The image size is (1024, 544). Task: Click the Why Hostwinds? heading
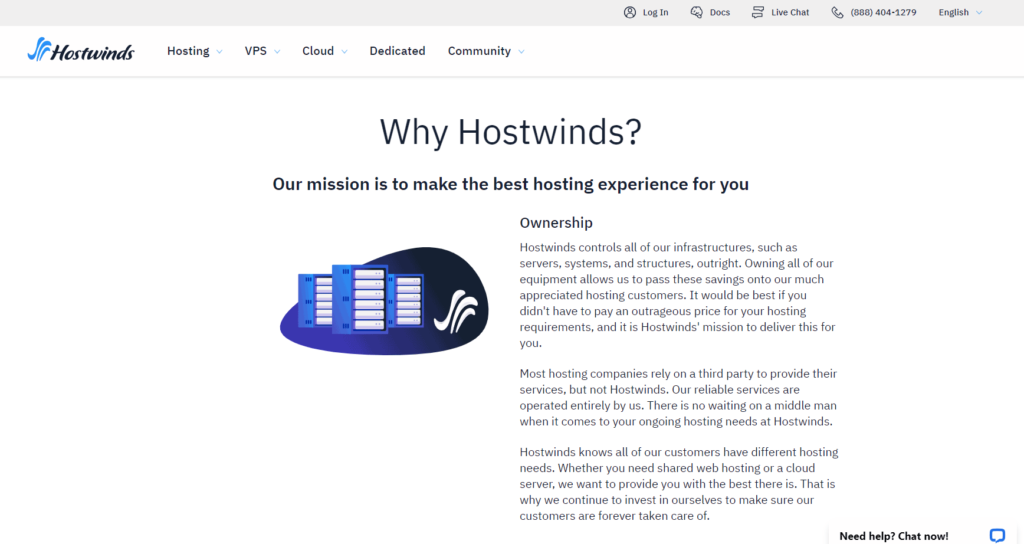point(511,132)
